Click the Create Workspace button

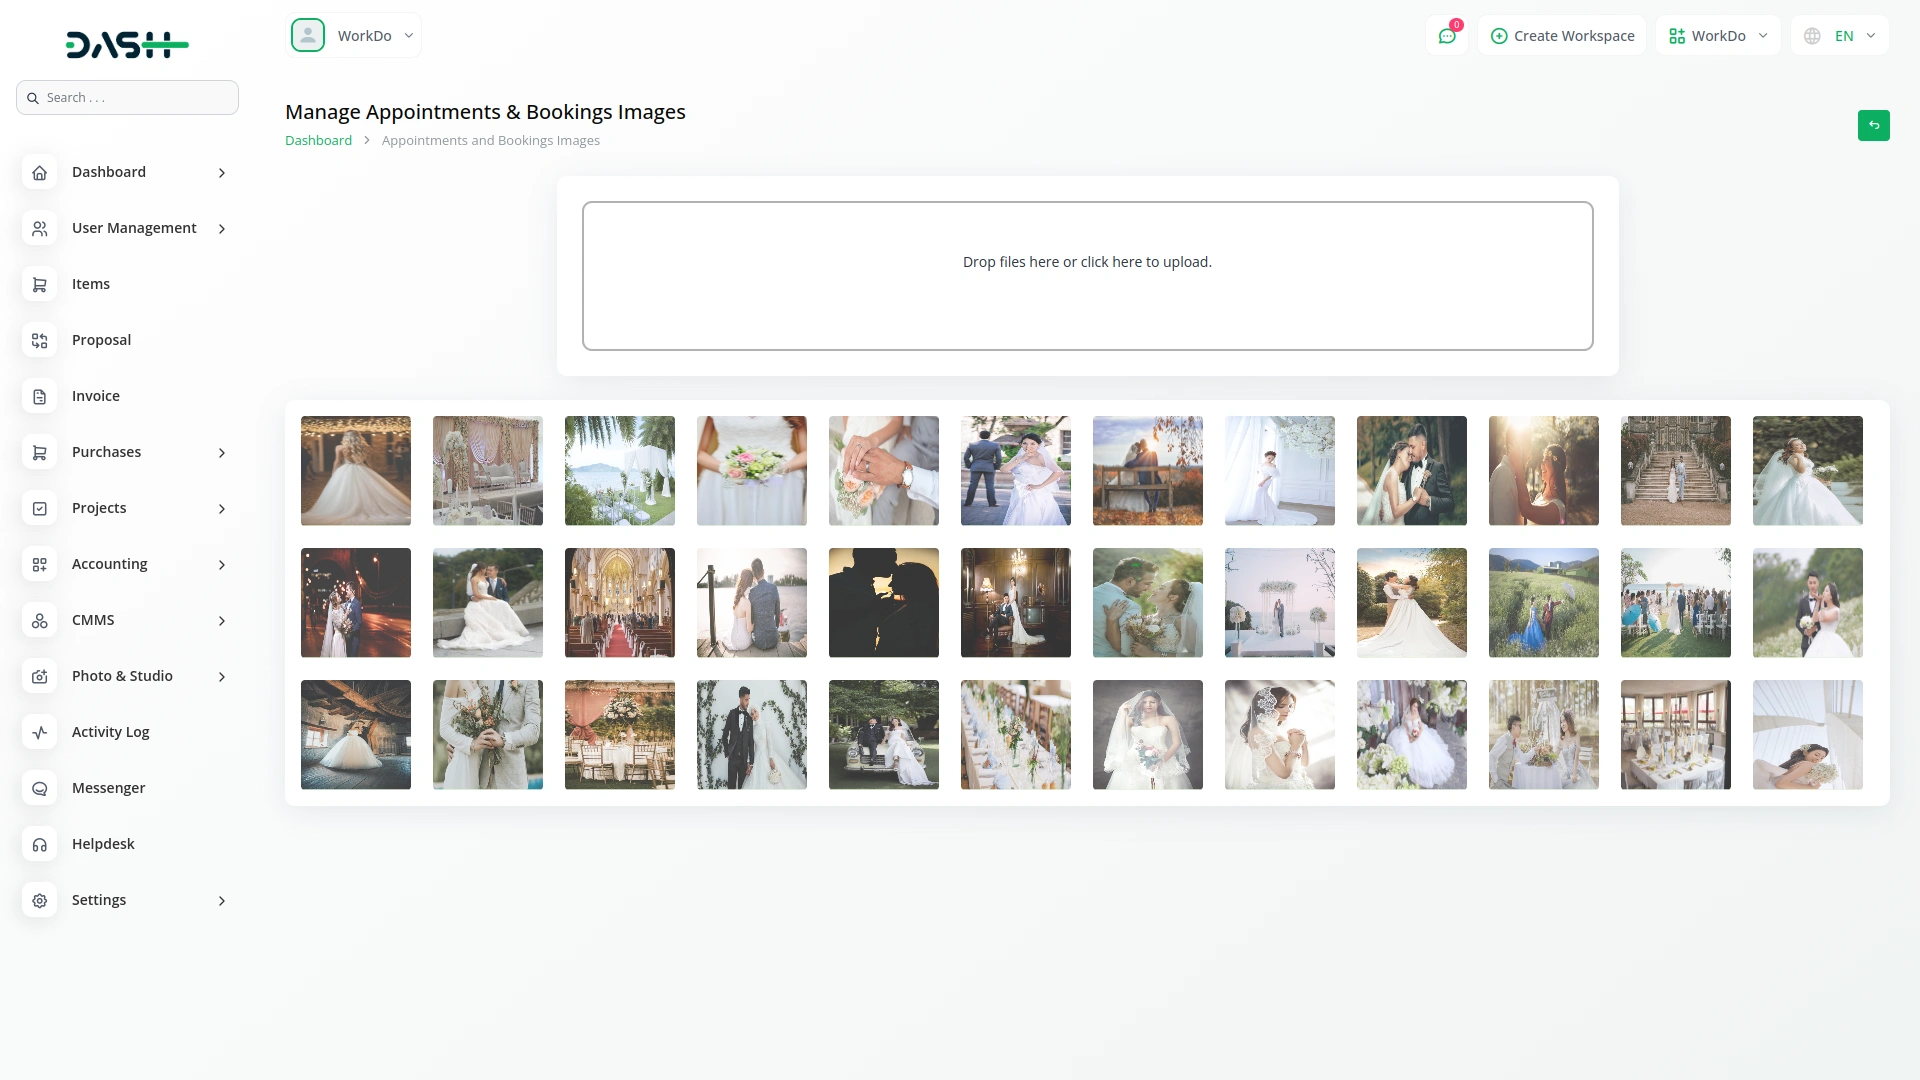point(1562,36)
